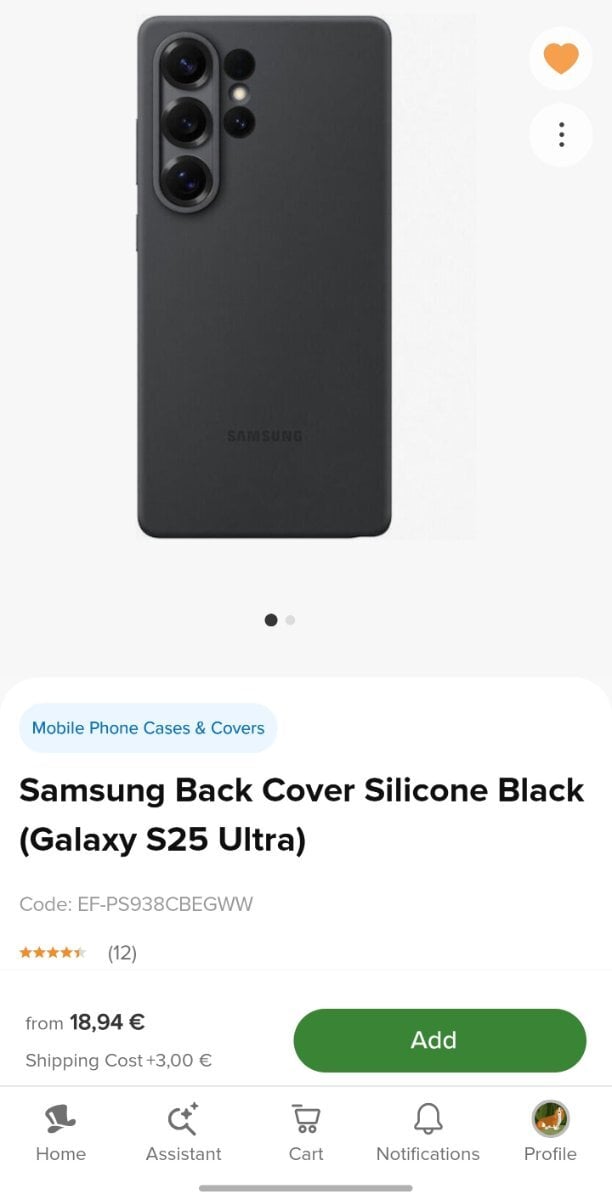Open the three-dot more options menu
This screenshot has width=612, height=1200.
[x=561, y=134]
